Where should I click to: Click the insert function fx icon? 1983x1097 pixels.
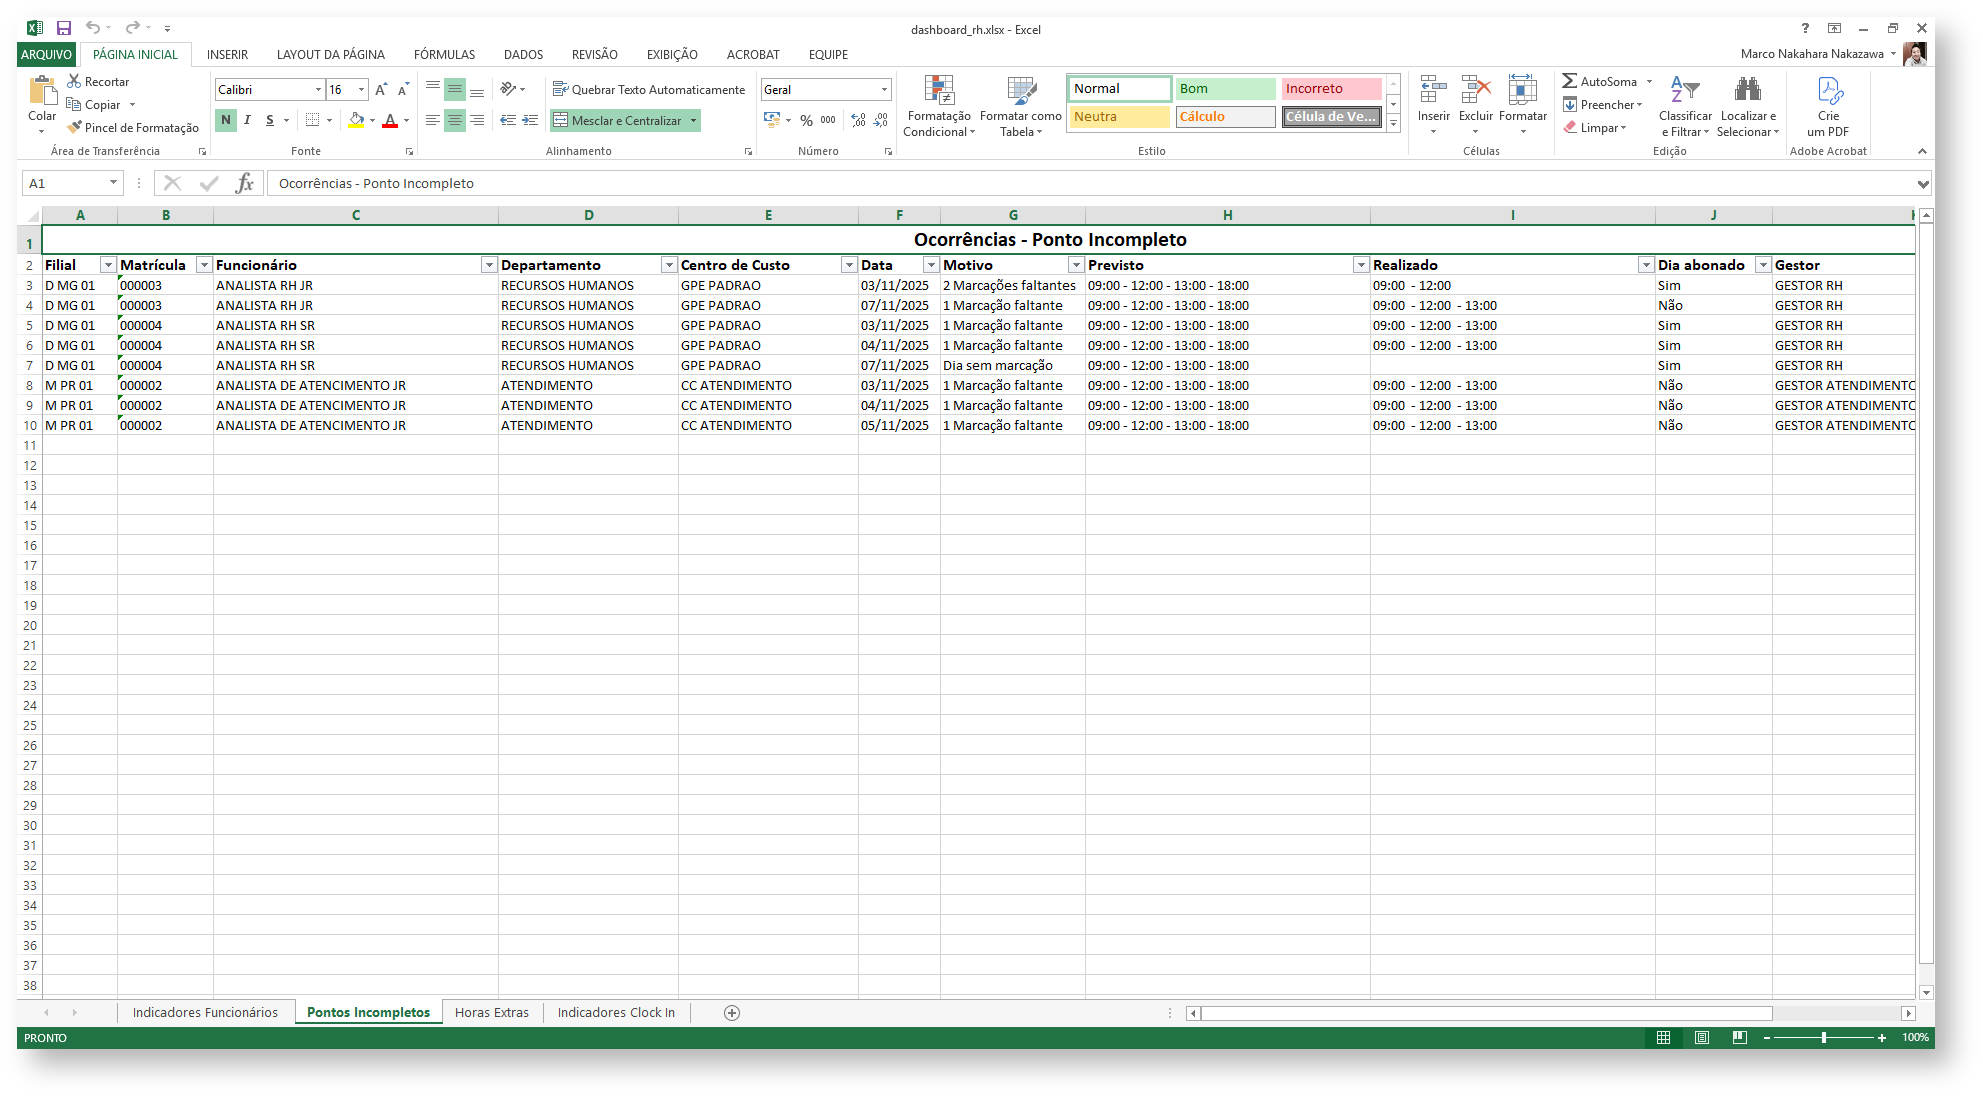(x=244, y=183)
